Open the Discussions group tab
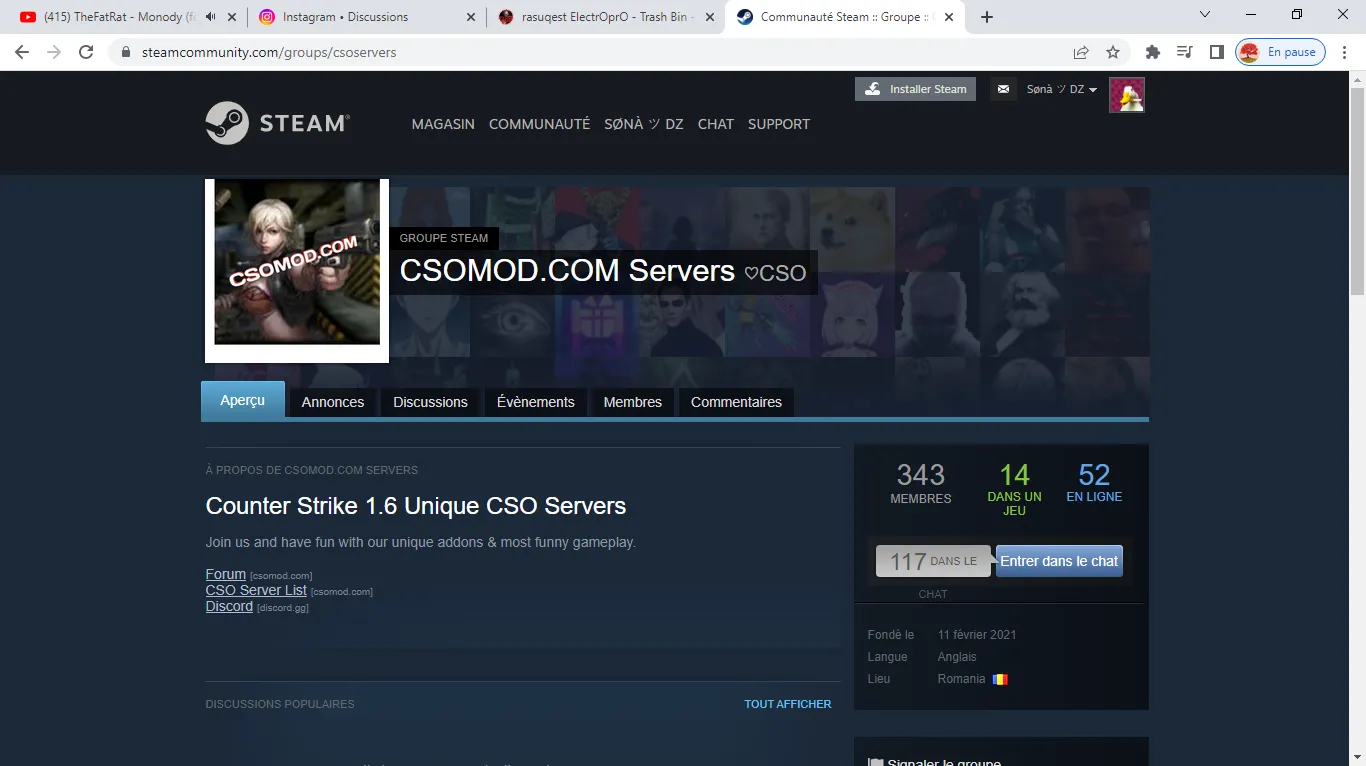This screenshot has height=766, width=1366. click(430, 402)
